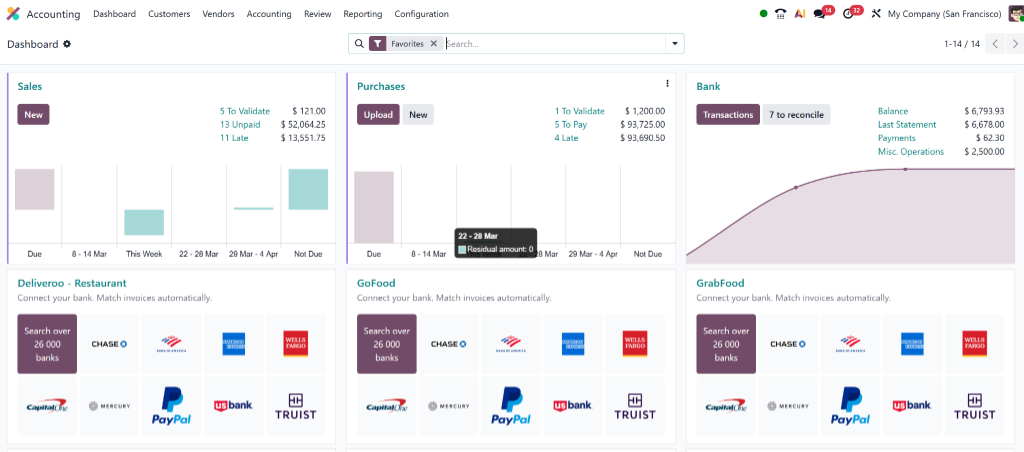Open the Configuration menu
Viewport: 1024px width, 452px height.
click(421, 14)
